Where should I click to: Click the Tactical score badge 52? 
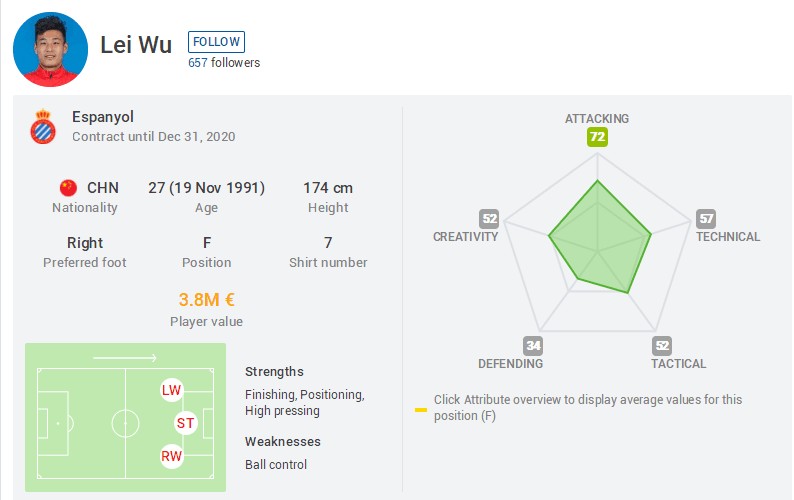[x=661, y=346]
